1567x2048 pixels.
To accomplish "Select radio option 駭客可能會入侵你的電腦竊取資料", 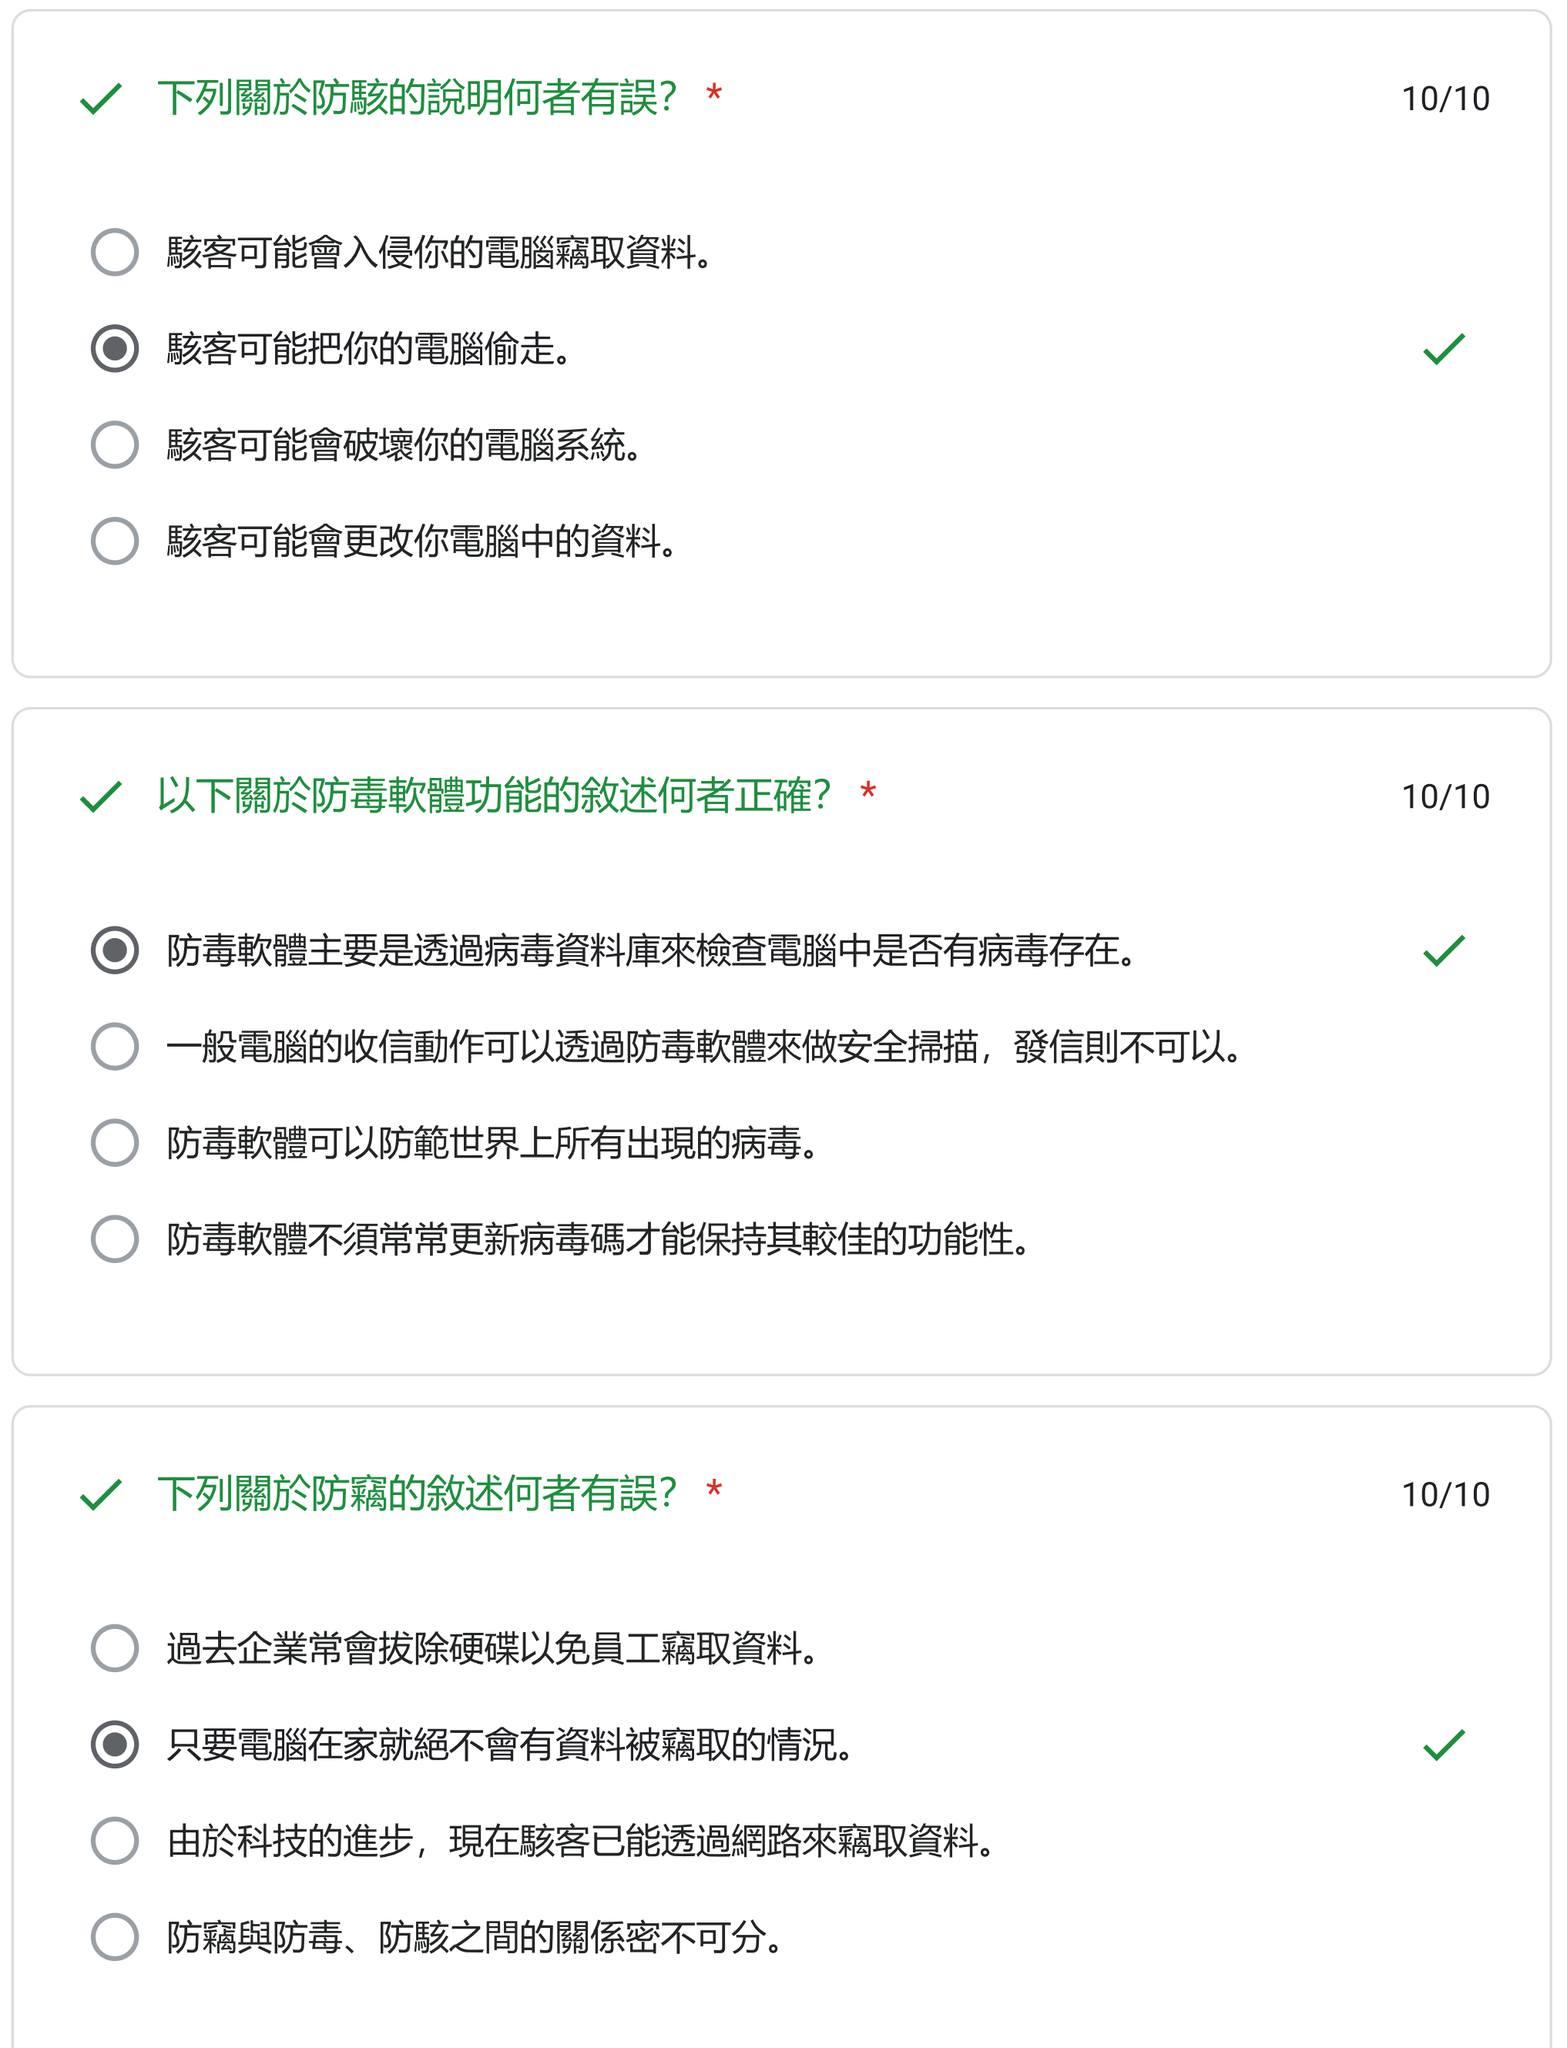I will click(x=114, y=252).
